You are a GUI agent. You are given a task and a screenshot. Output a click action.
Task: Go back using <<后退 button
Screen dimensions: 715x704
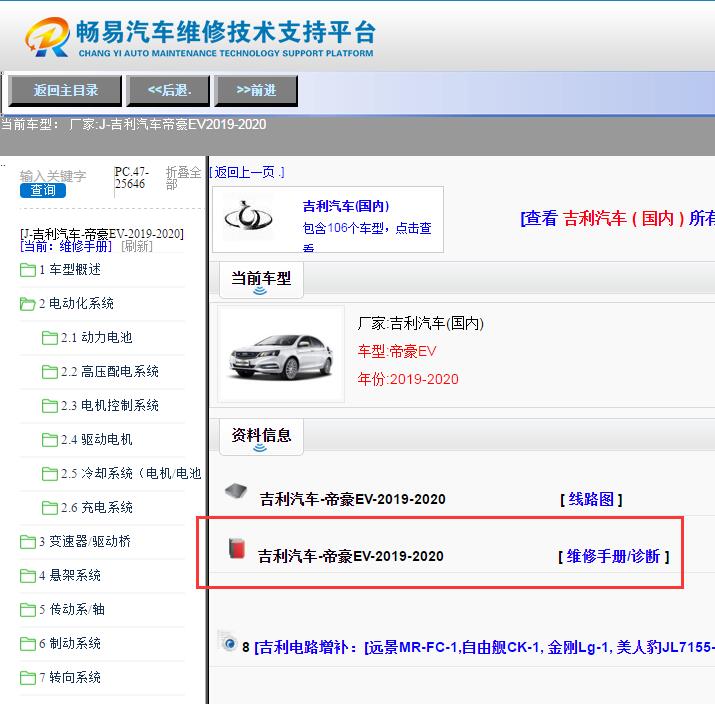168,90
